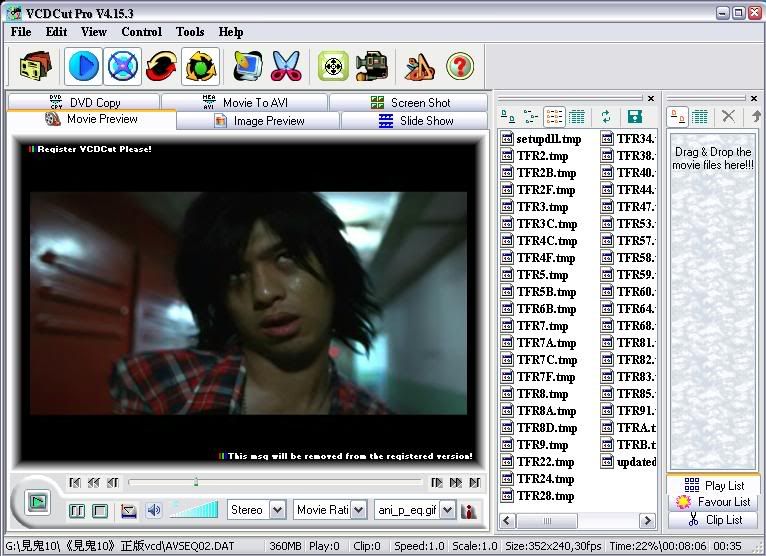Switch file list to details view
766x556 pixels.
tap(577, 116)
